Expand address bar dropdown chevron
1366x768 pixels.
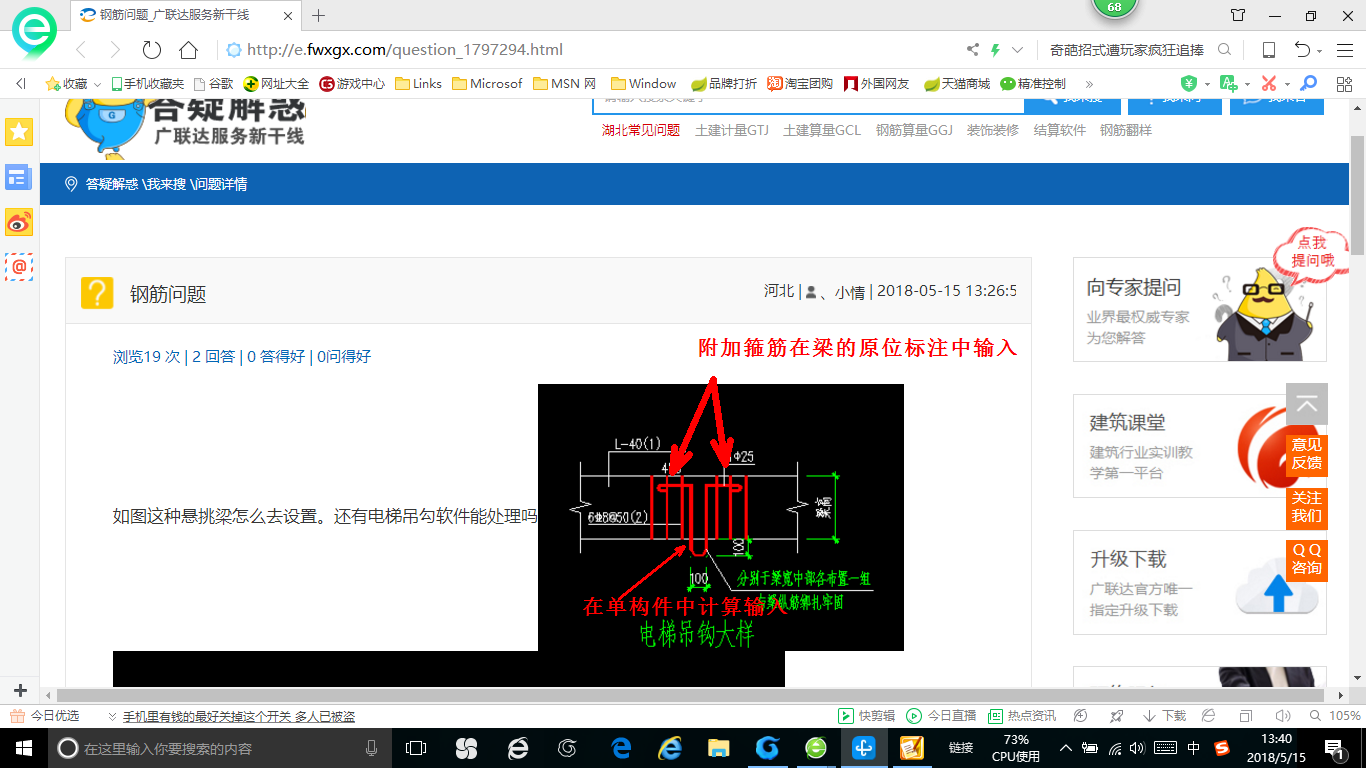tap(1017, 50)
